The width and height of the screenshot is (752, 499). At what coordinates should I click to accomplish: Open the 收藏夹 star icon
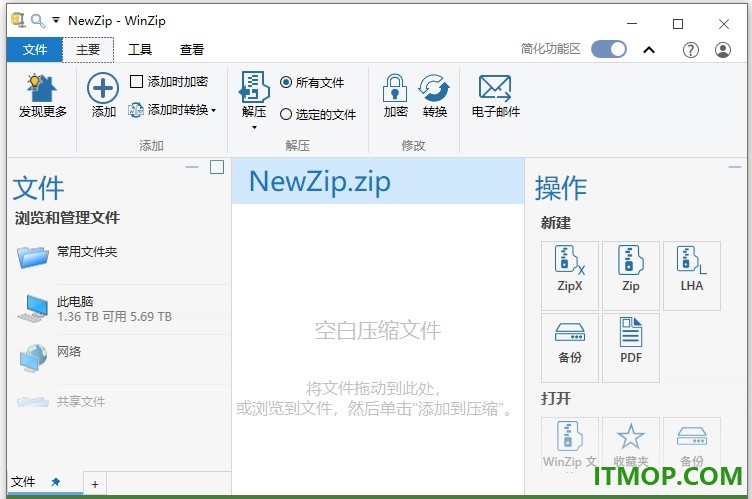[x=631, y=445]
